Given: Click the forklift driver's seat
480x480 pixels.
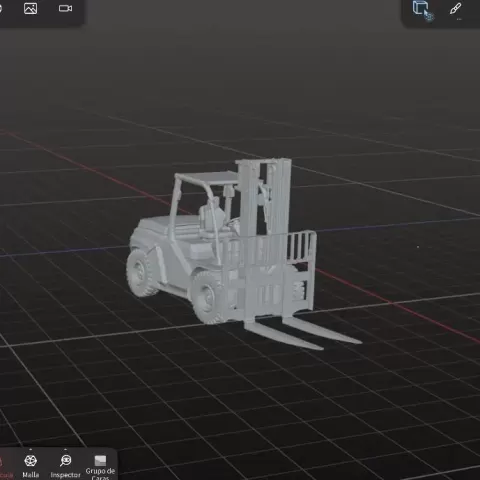Looking at the screenshot, I should point(211,216).
